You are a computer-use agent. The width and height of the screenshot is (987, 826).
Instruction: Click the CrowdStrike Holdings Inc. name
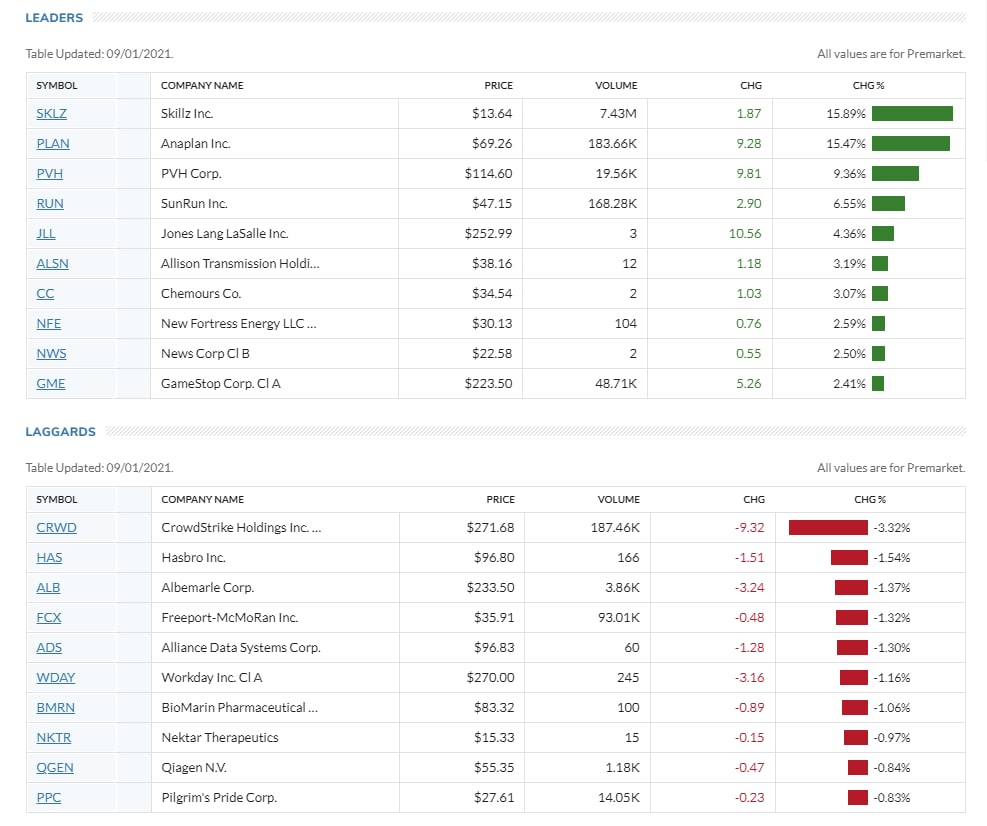pyautogui.click(x=241, y=528)
